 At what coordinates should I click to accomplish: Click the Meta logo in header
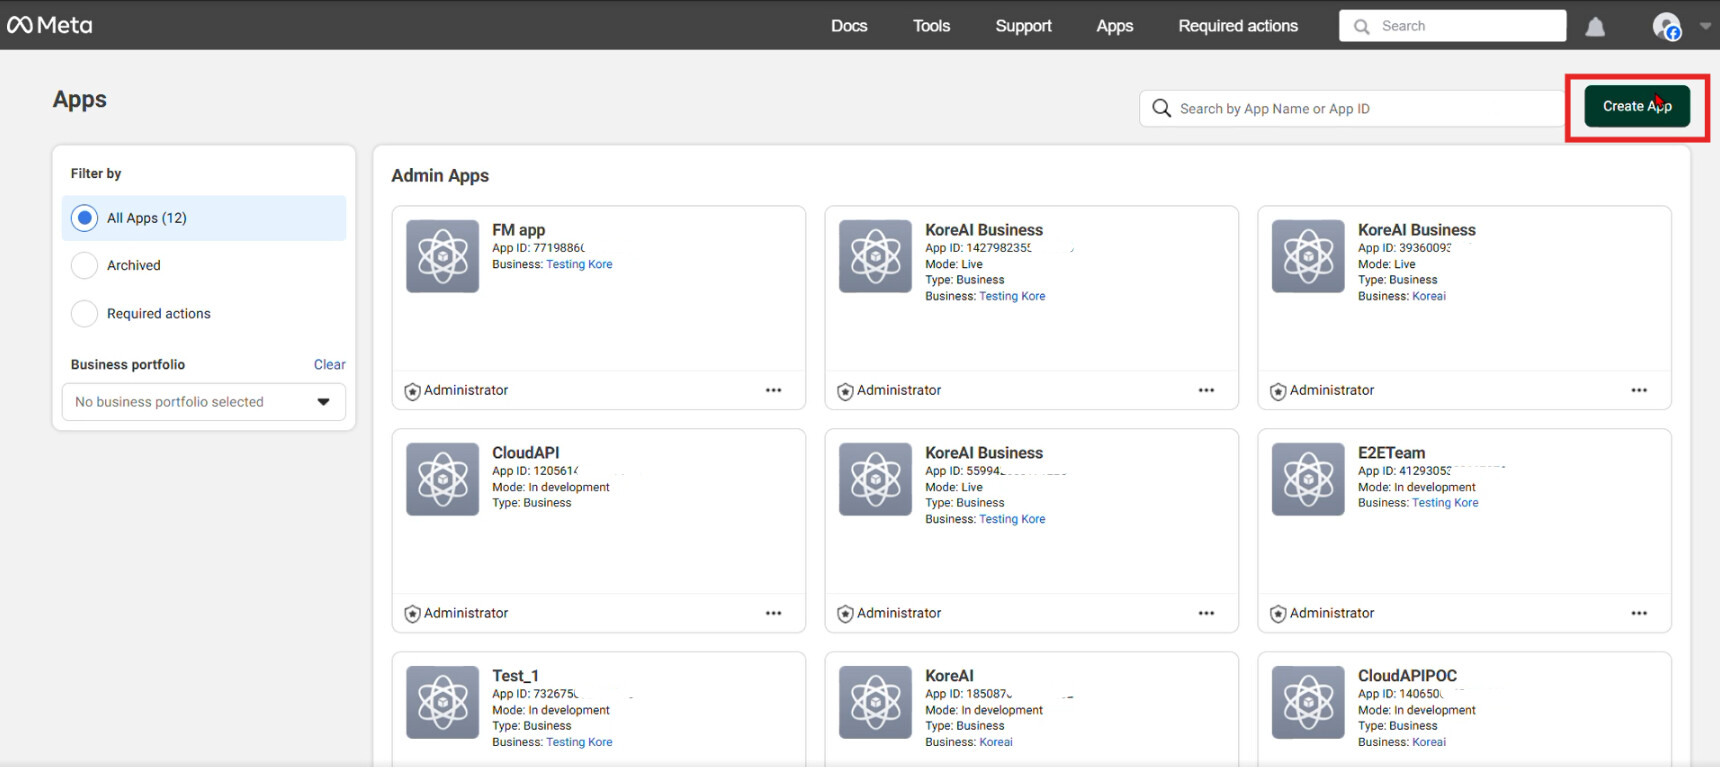50,25
